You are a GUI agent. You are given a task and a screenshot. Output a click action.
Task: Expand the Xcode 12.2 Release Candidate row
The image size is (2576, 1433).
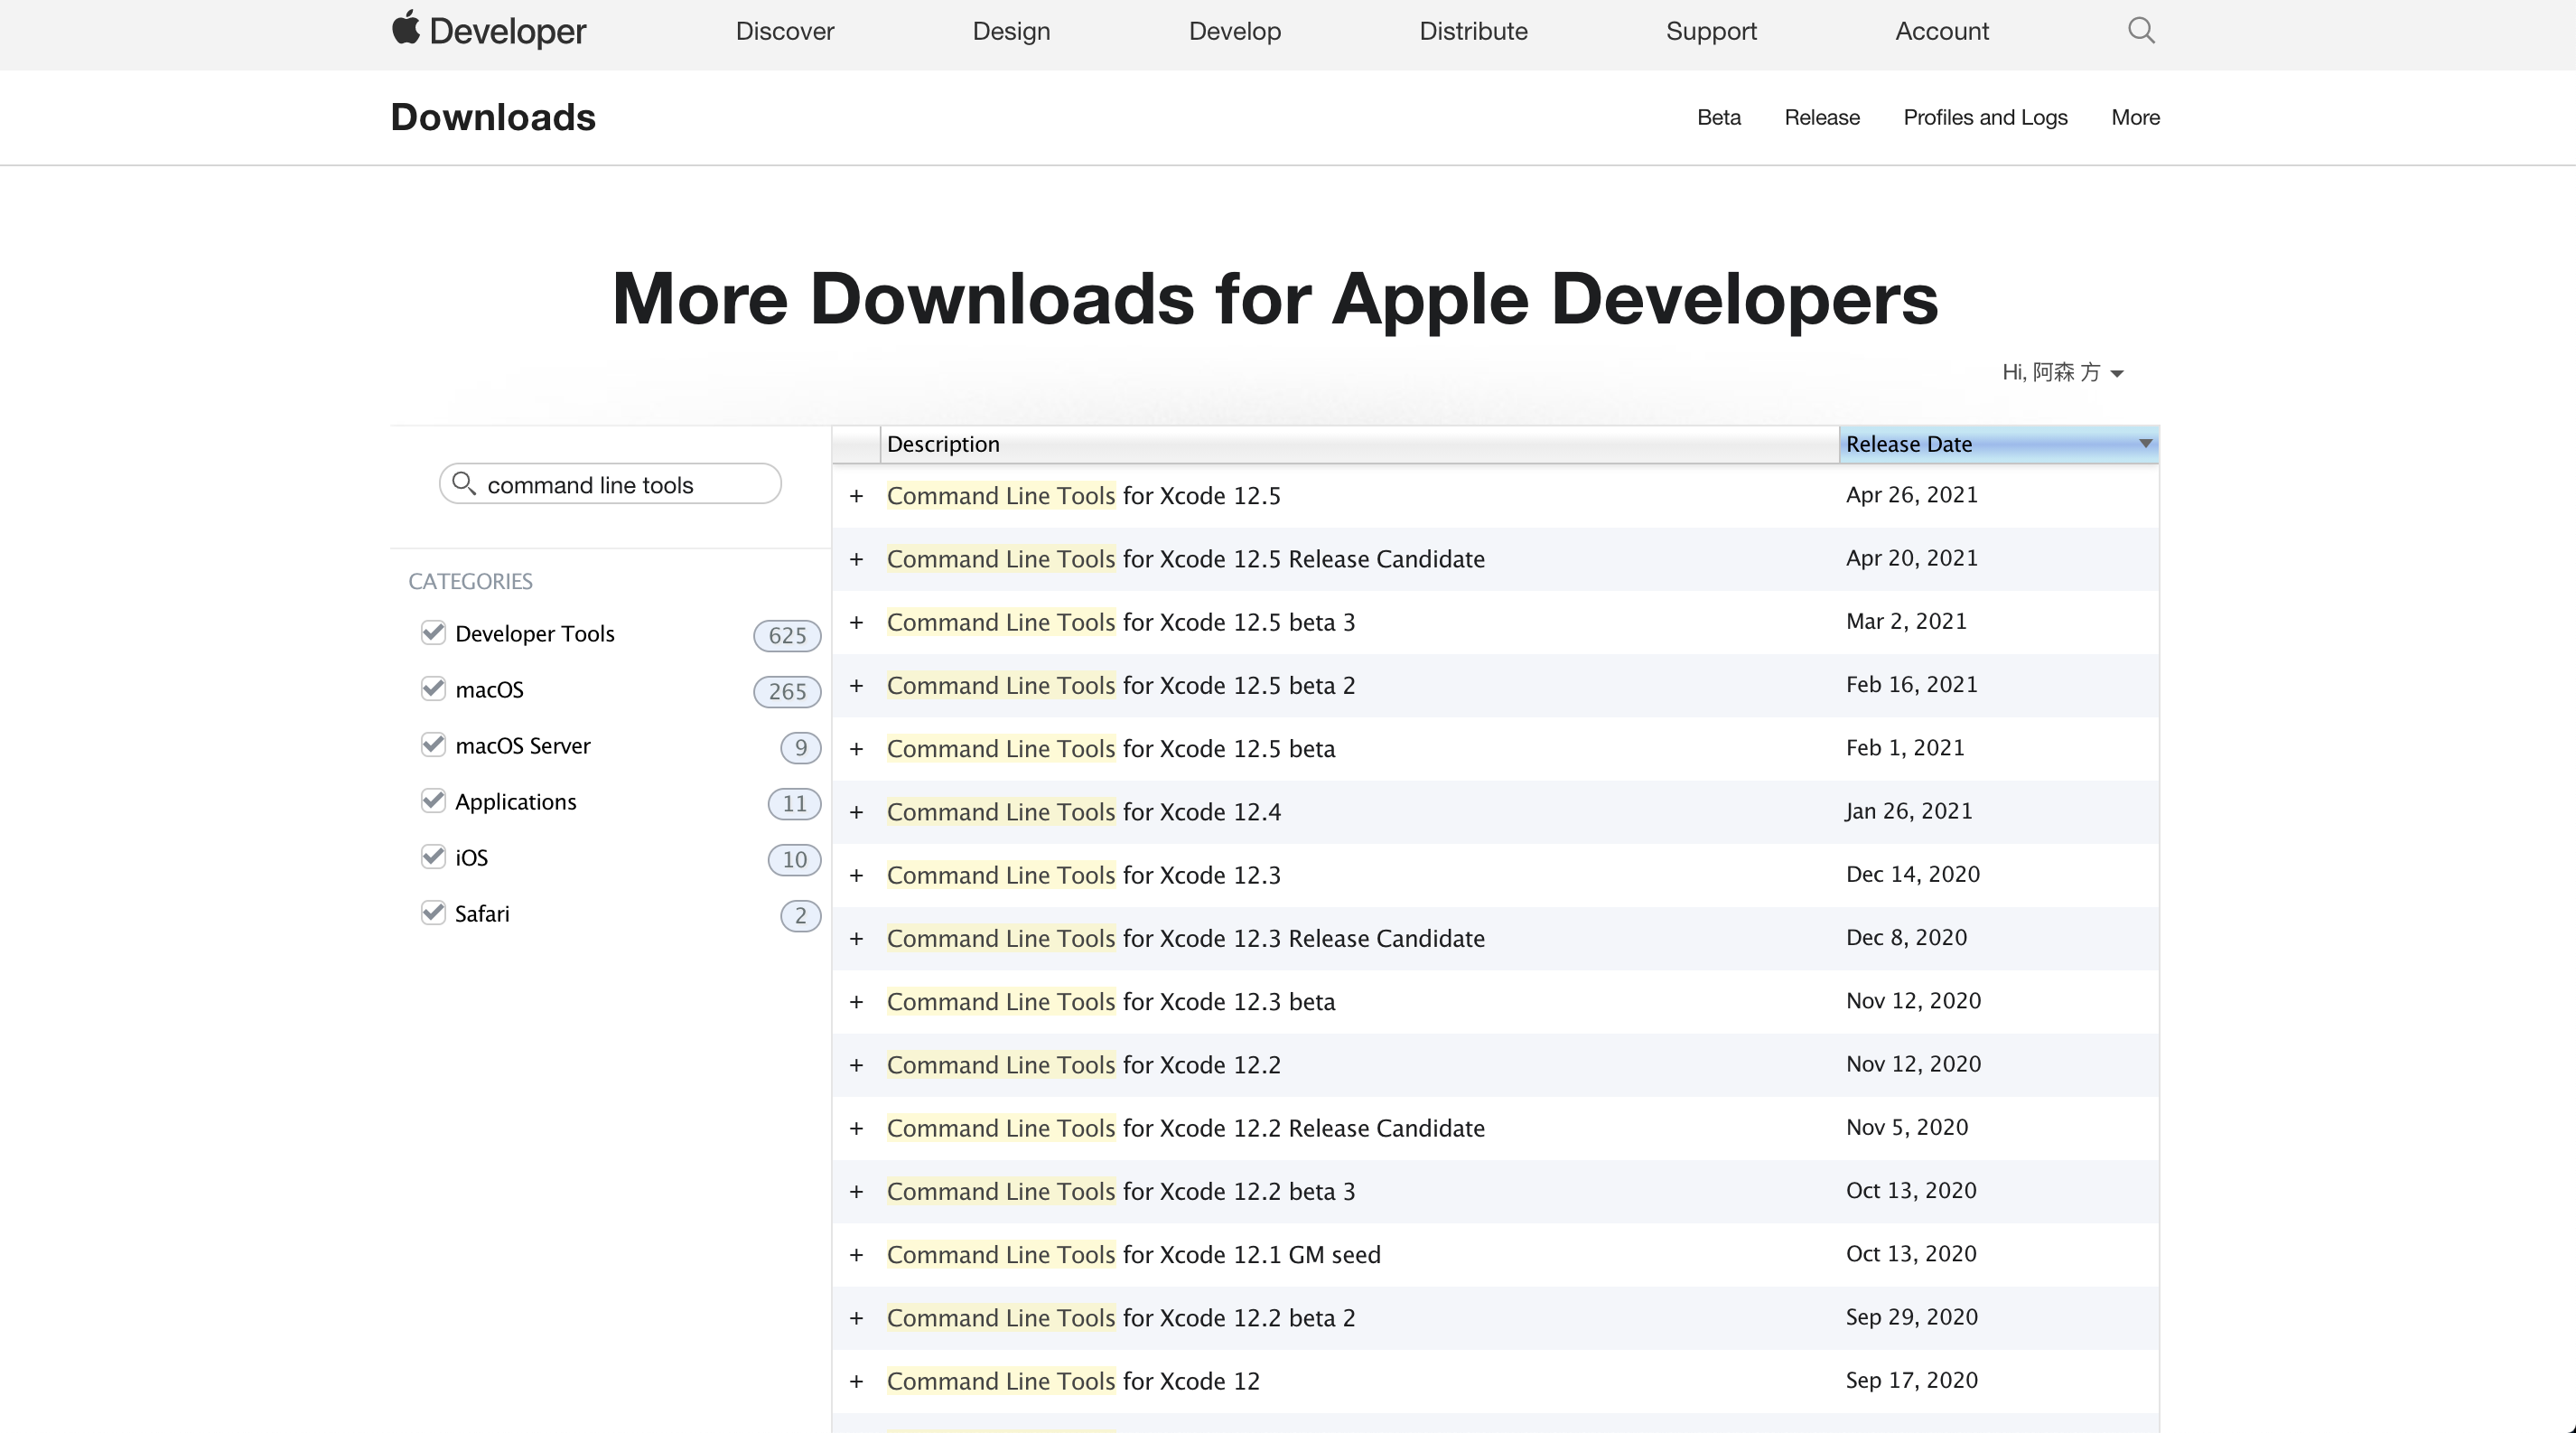point(856,1128)
